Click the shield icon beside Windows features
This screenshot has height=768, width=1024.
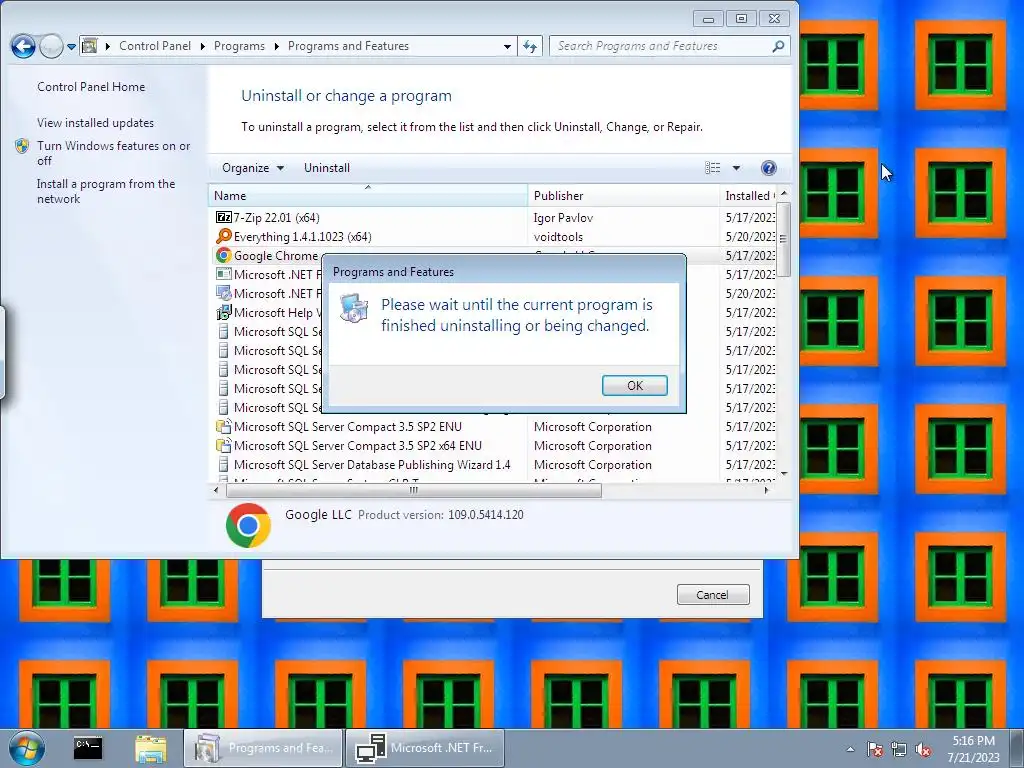click(22, 146)
